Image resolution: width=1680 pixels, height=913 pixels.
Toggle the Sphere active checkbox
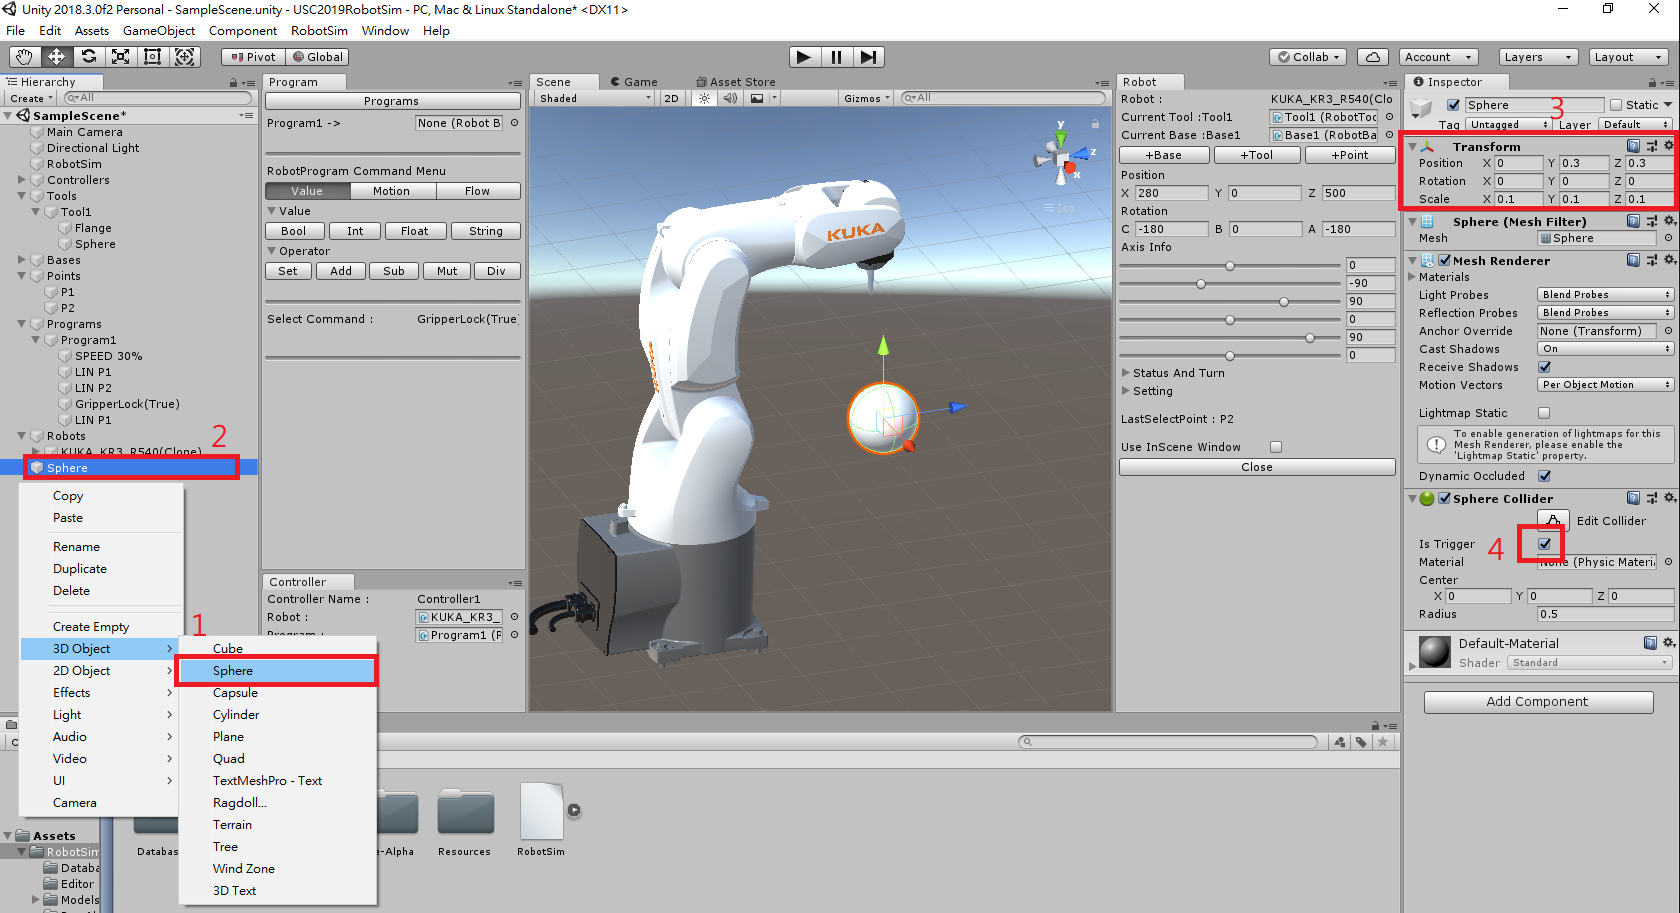click(x=1453, y=105)
